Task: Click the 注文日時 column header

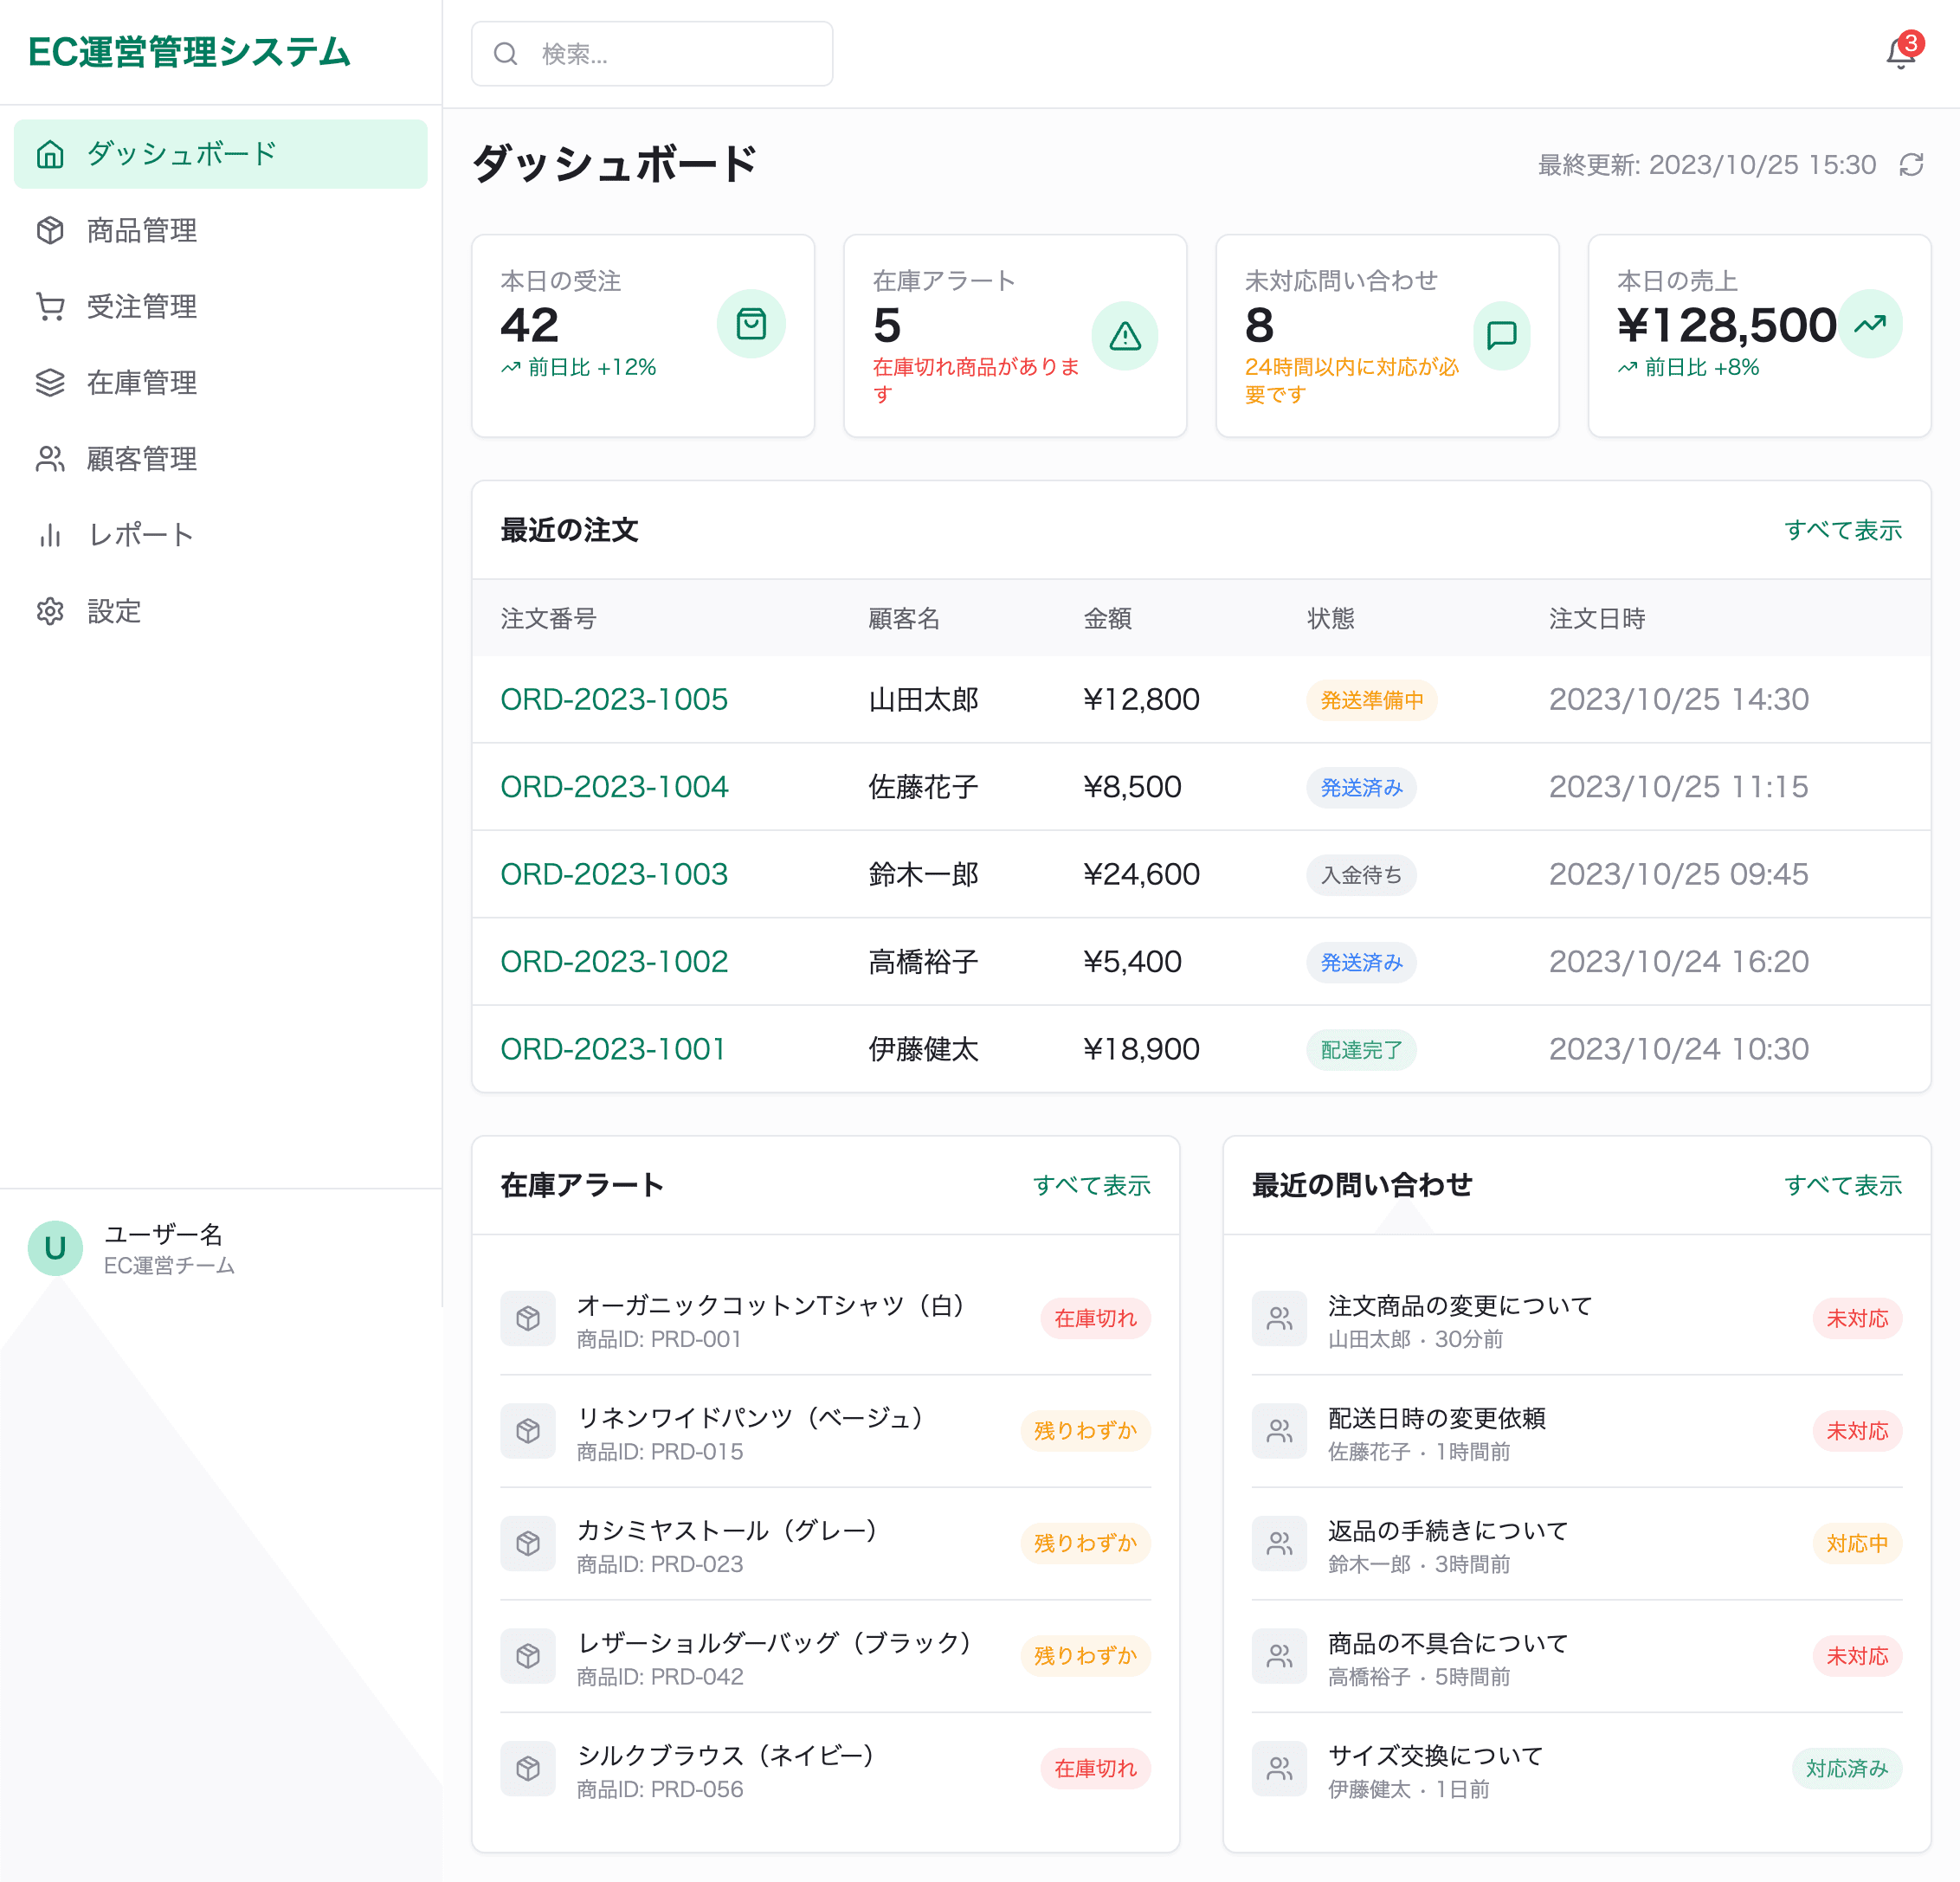Action: click(x=1597, y=619)
